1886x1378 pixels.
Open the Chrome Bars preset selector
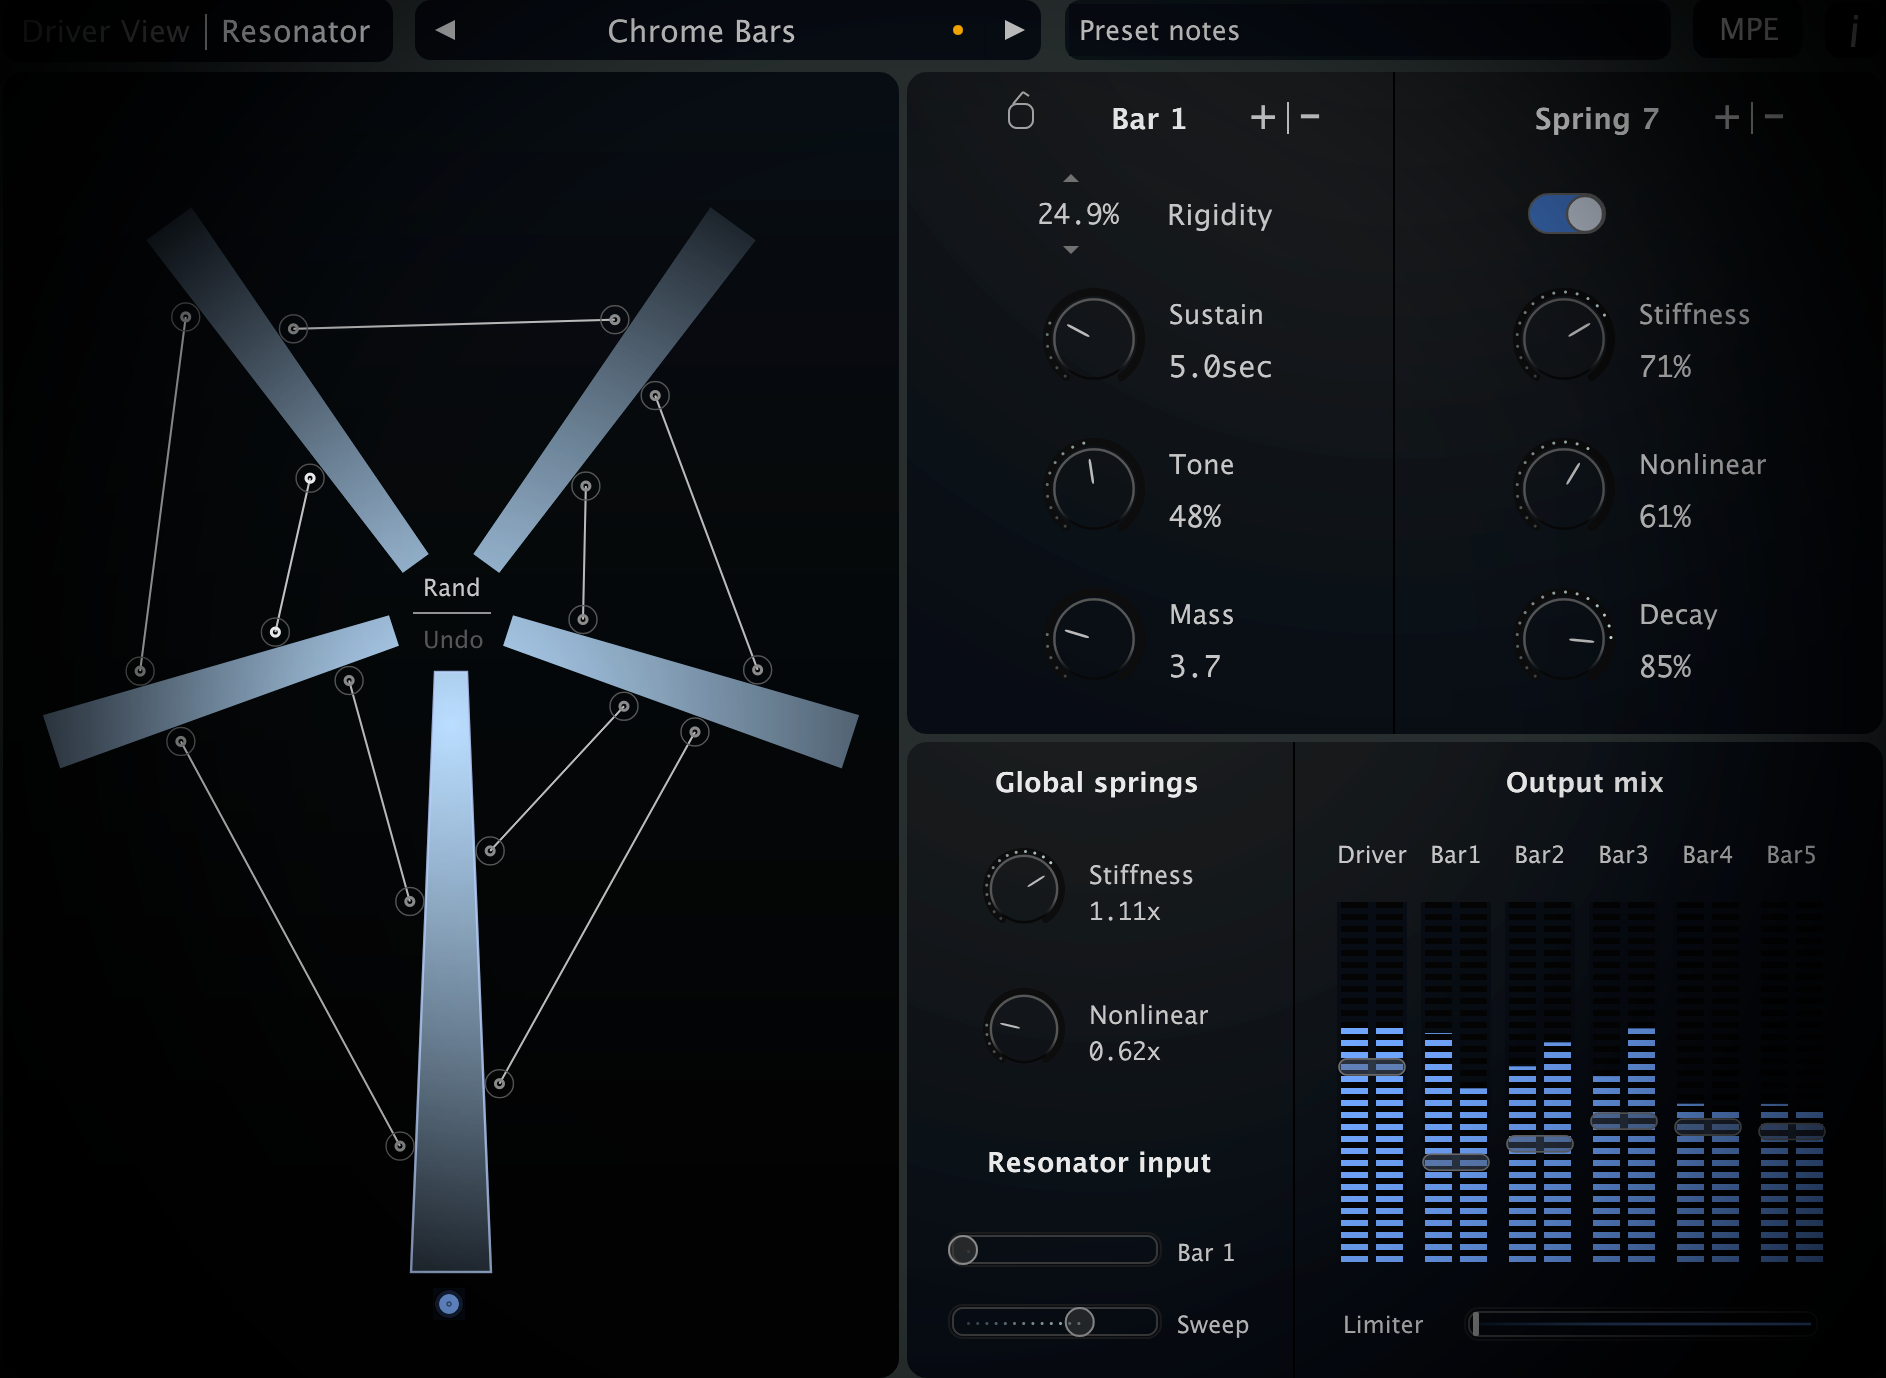(x=701, y=31)
